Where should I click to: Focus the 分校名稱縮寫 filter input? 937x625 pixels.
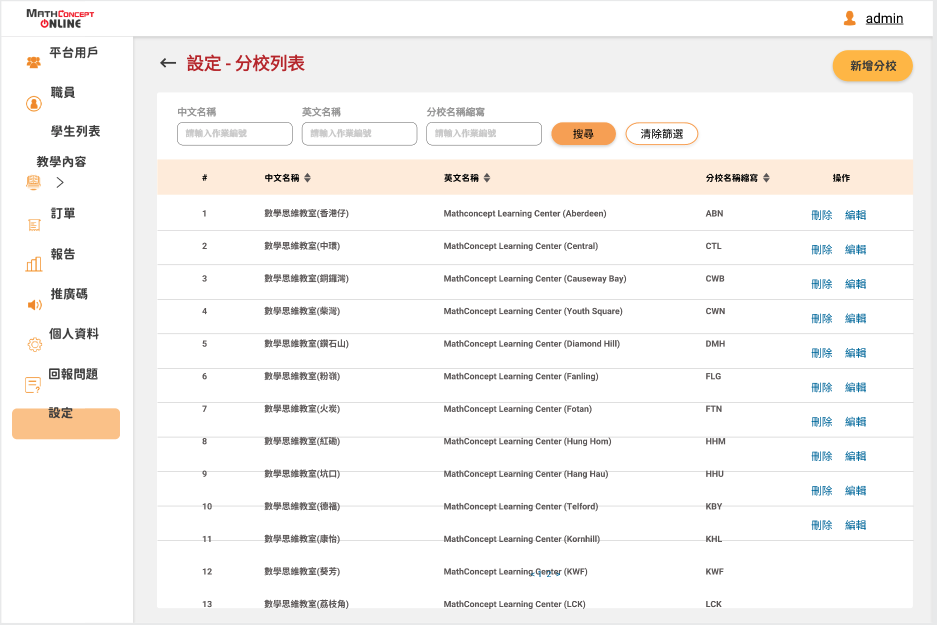pos(484,134)
